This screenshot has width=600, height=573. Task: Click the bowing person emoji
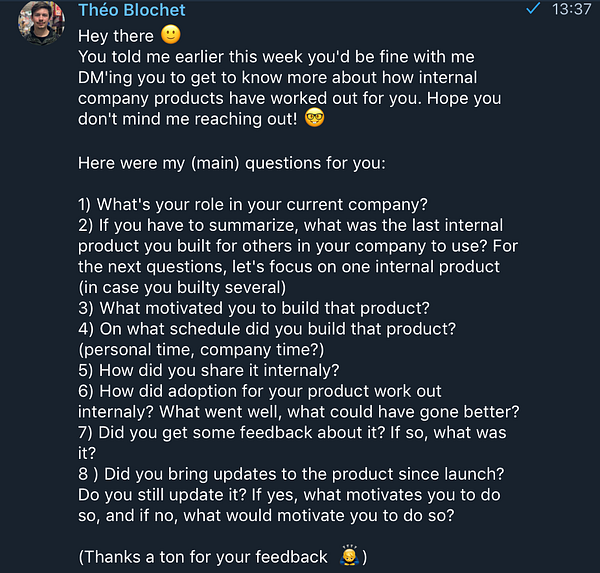[349, 557]
